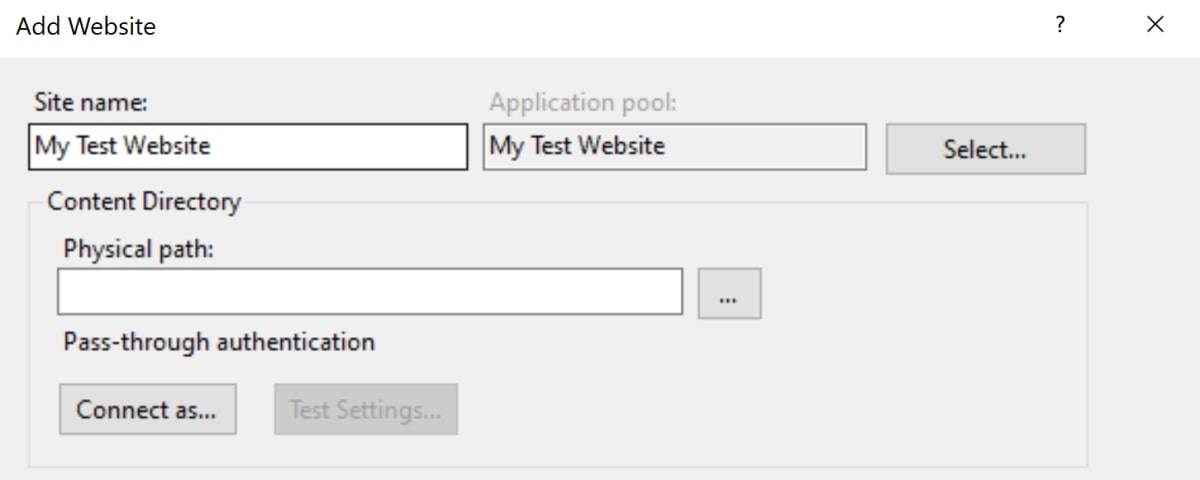
Task: Browse for physical path with ellipsis button
Action: 729,293
